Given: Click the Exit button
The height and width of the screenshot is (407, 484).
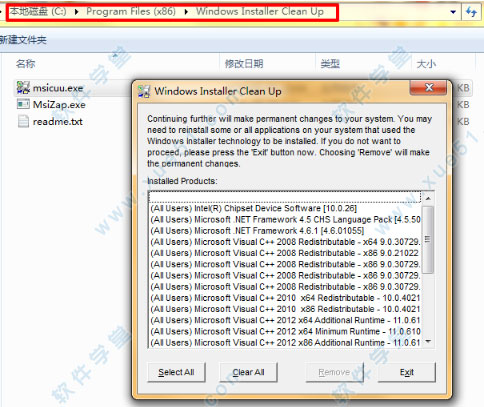Looking at the screenshot, I should 407,372.
